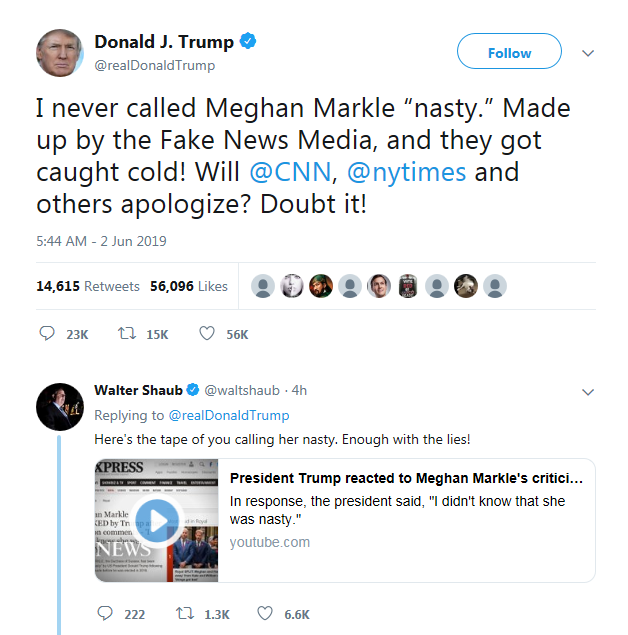Like Walter Shaub's reply tweet
This screenshot has width=628, height=635.
pyautogui.click(x=266, y=613)
